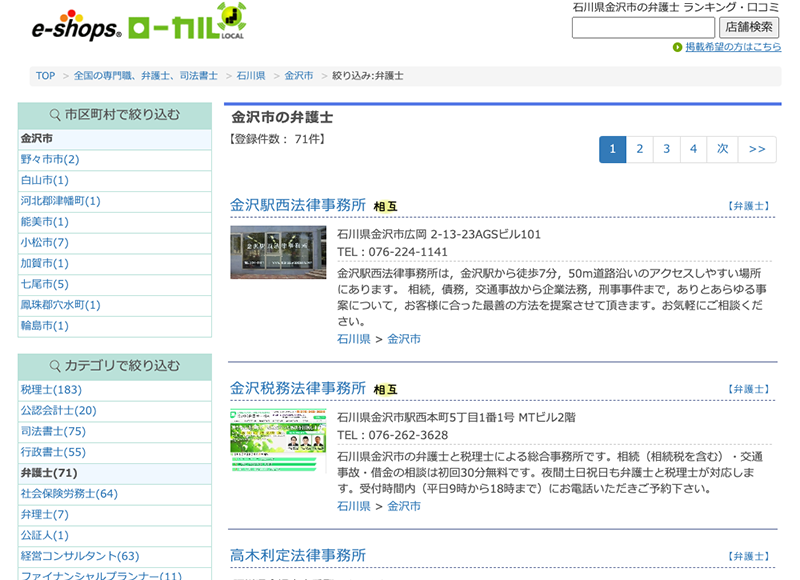800x580 pixels.
Task: Click the 相互 badge next to 金沢税務法律事務所
Action: (x=385, y=389)
